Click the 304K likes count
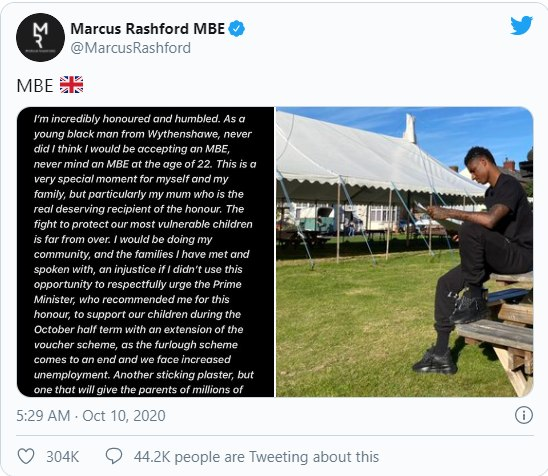The height and width of the screenshot is (476, 548). pyautogui.click(x=63, y=457)
